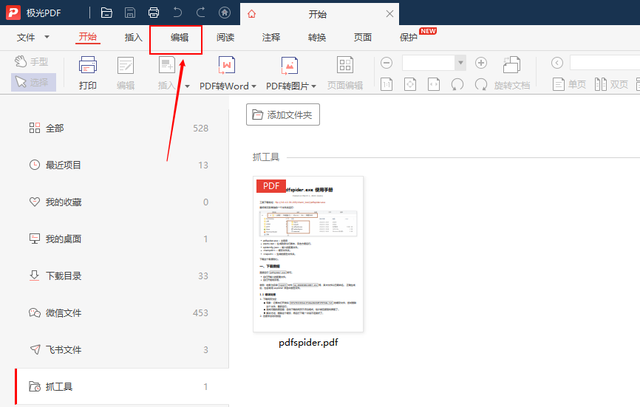The width and height of the screenshot is (640, 407).
Task: Click the home icon in title bar
Action: (224, 13)
